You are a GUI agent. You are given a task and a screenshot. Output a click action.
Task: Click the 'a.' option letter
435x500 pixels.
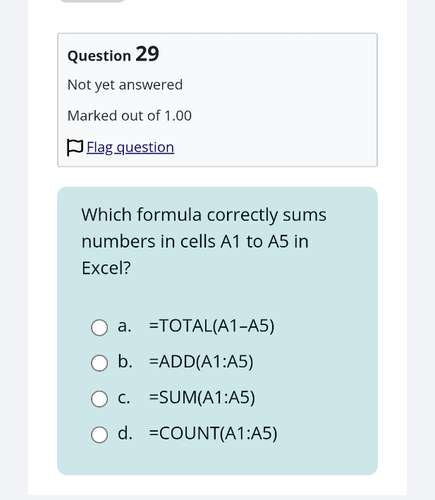tap(124, 326)
